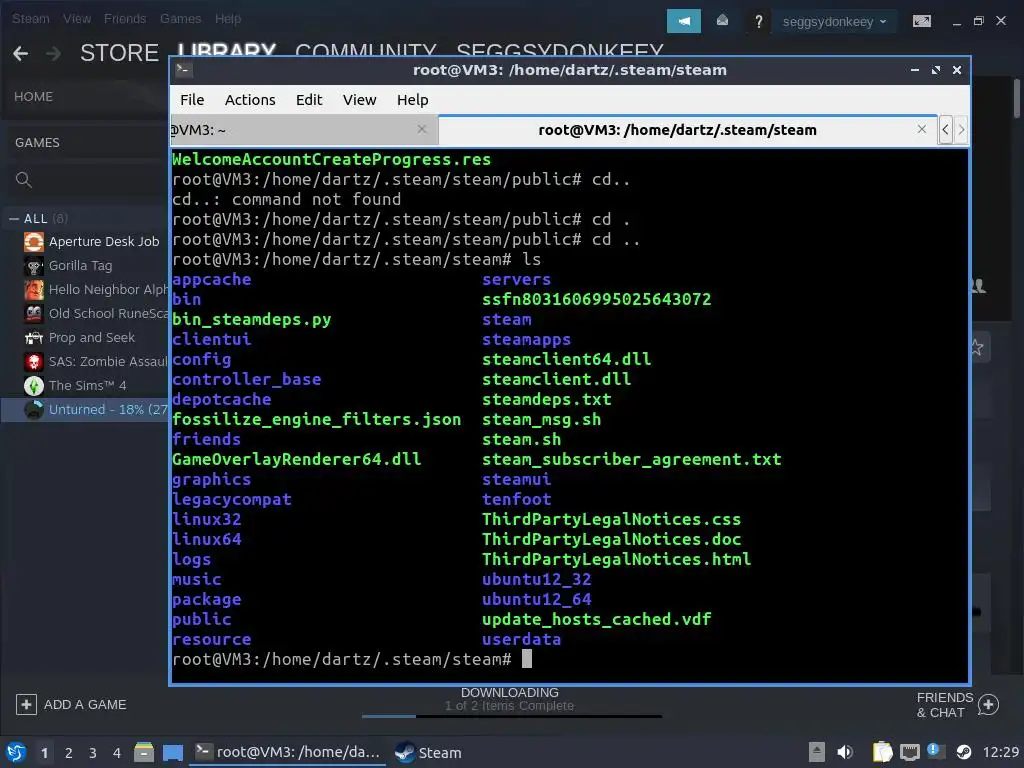Select Hello Neighbor Alpha in library
Viewport: 1024px width, 768px height.
click(x=108, y=289)
